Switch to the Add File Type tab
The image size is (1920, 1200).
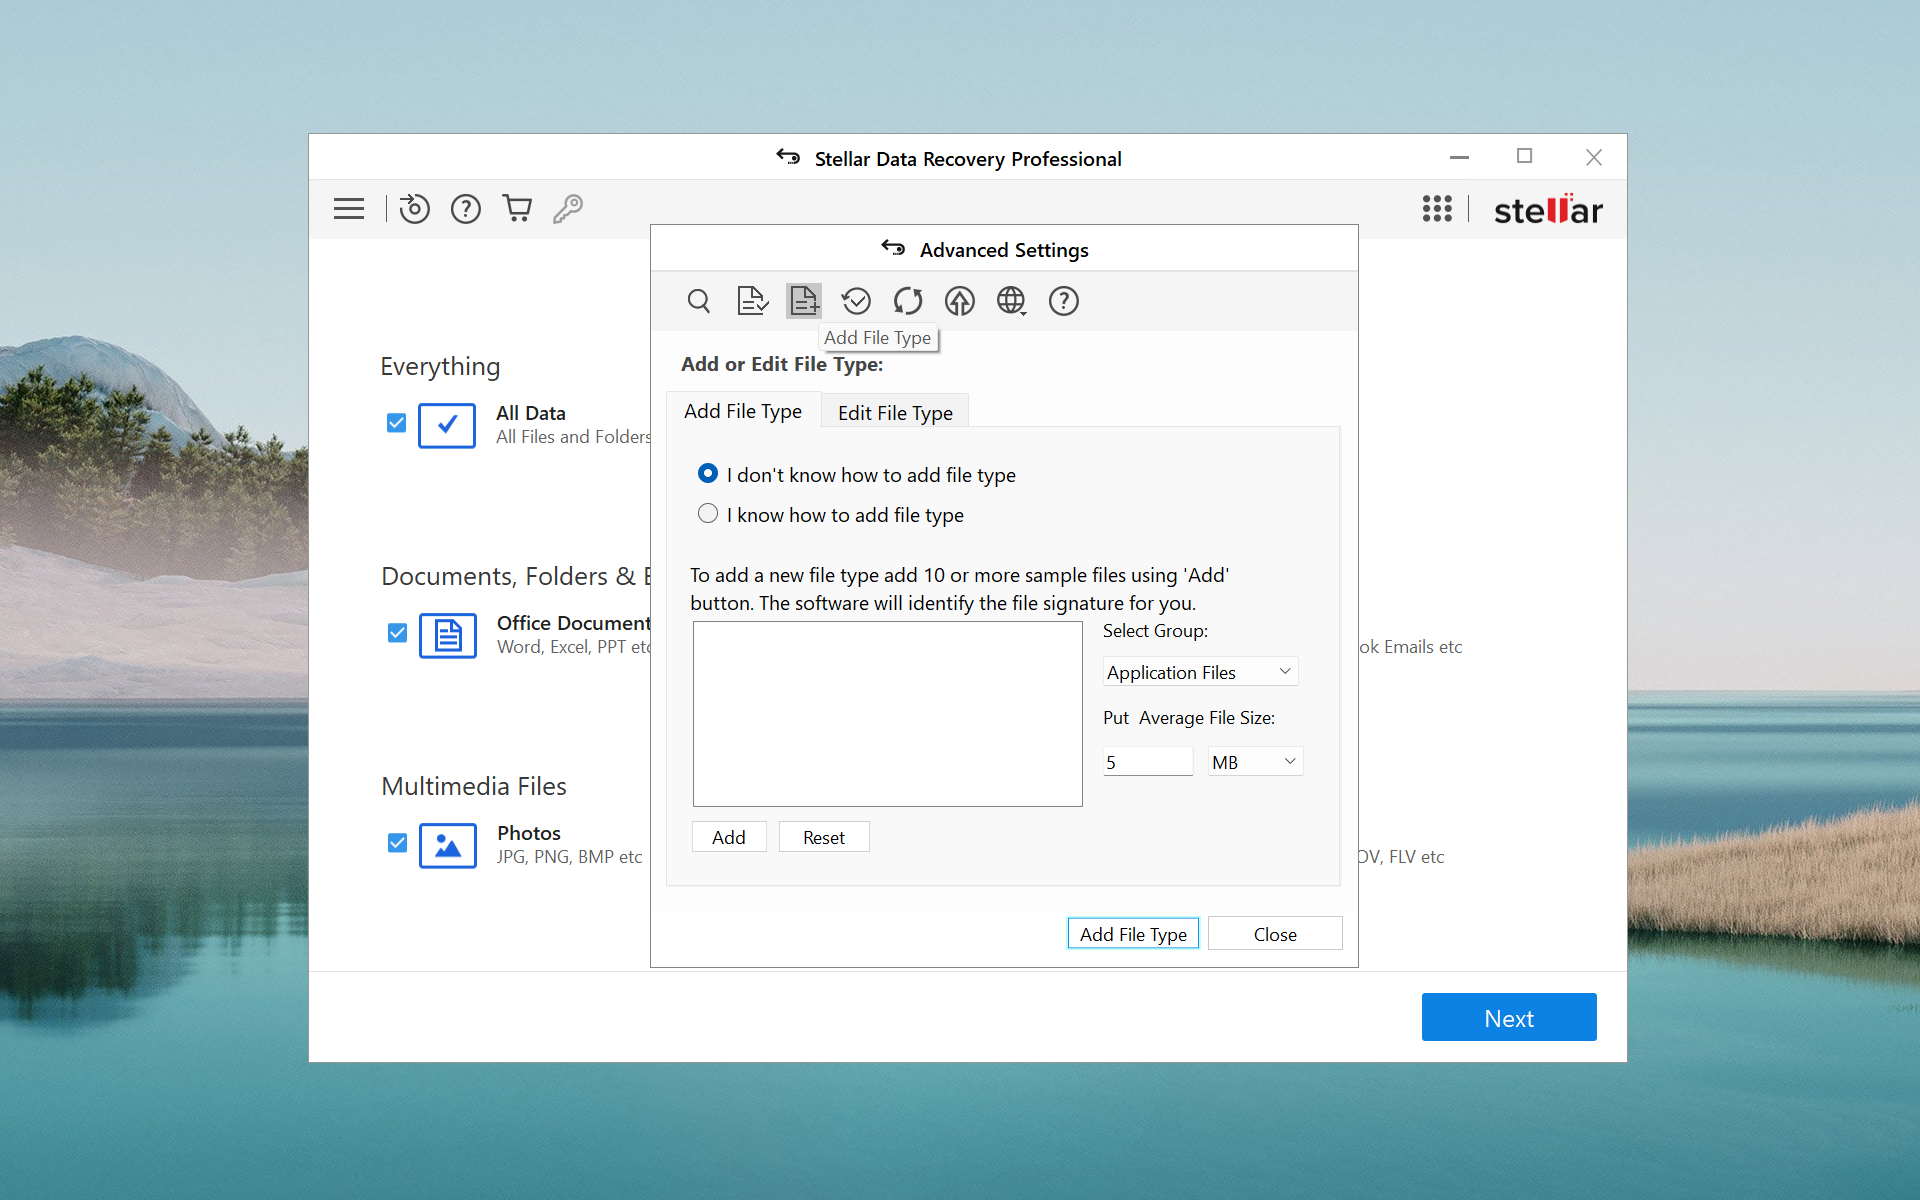tap(743, 411)
